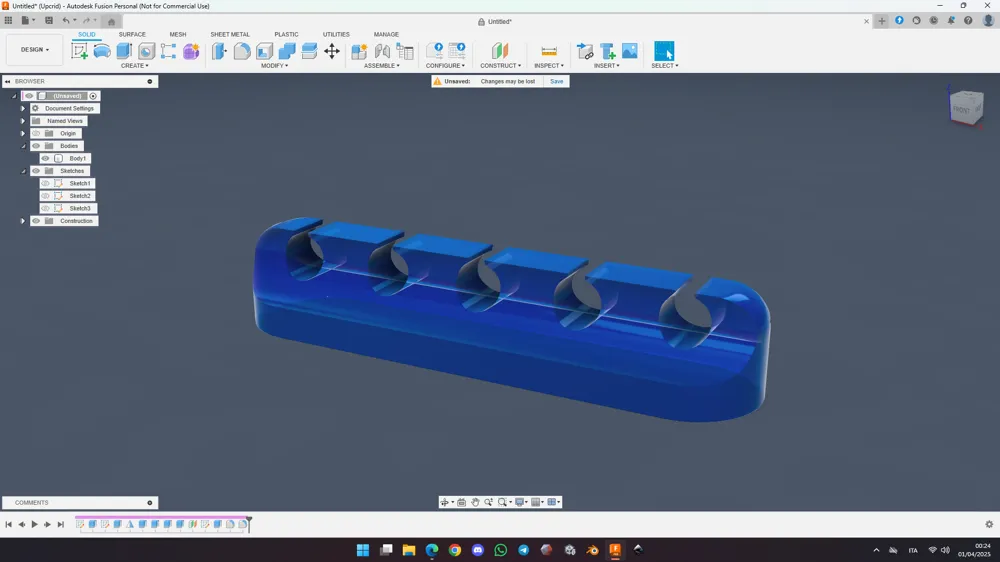This screenshot has height=562, width=1000.
Task: Activate the radio button on the Unsaved root component
Action: pyautogui.click(x=93, y=96)
